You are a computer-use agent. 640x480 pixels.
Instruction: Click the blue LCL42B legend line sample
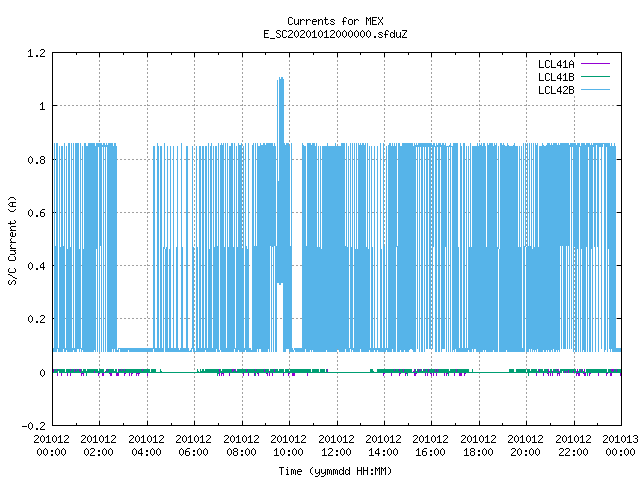[595, 89]
